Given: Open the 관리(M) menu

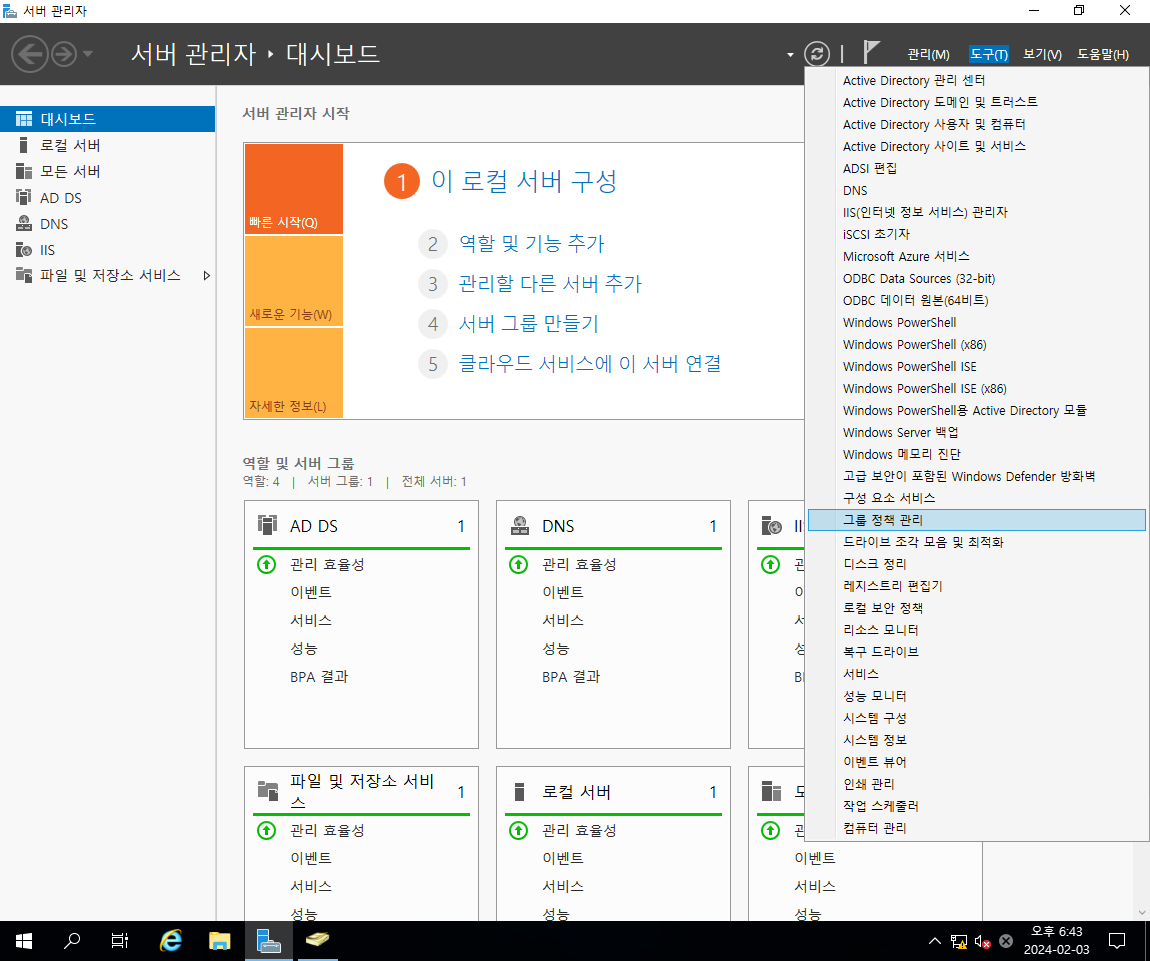Looking at the screenshot, I should (x=928, y=54).
